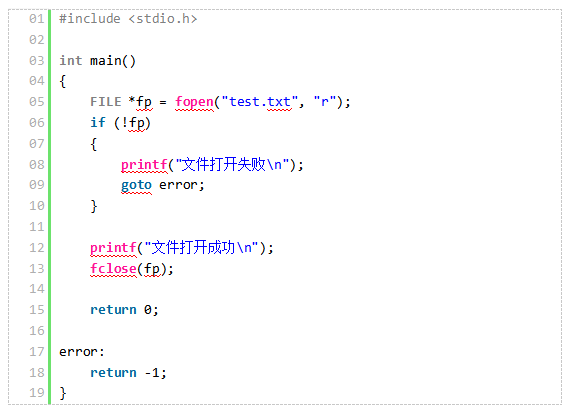Select line number 01
The height and width of the screenshot is (412, 574).
pos(37,19)
